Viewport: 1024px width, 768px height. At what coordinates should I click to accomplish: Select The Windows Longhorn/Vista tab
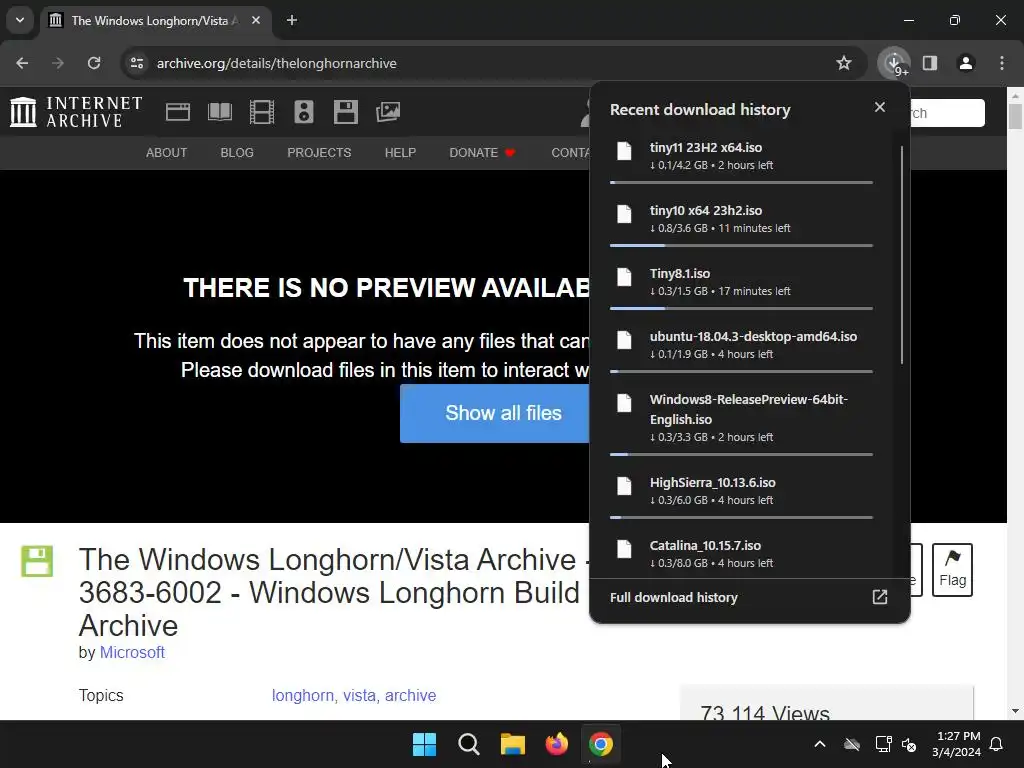pyautogui.click(x=156, y=21)
